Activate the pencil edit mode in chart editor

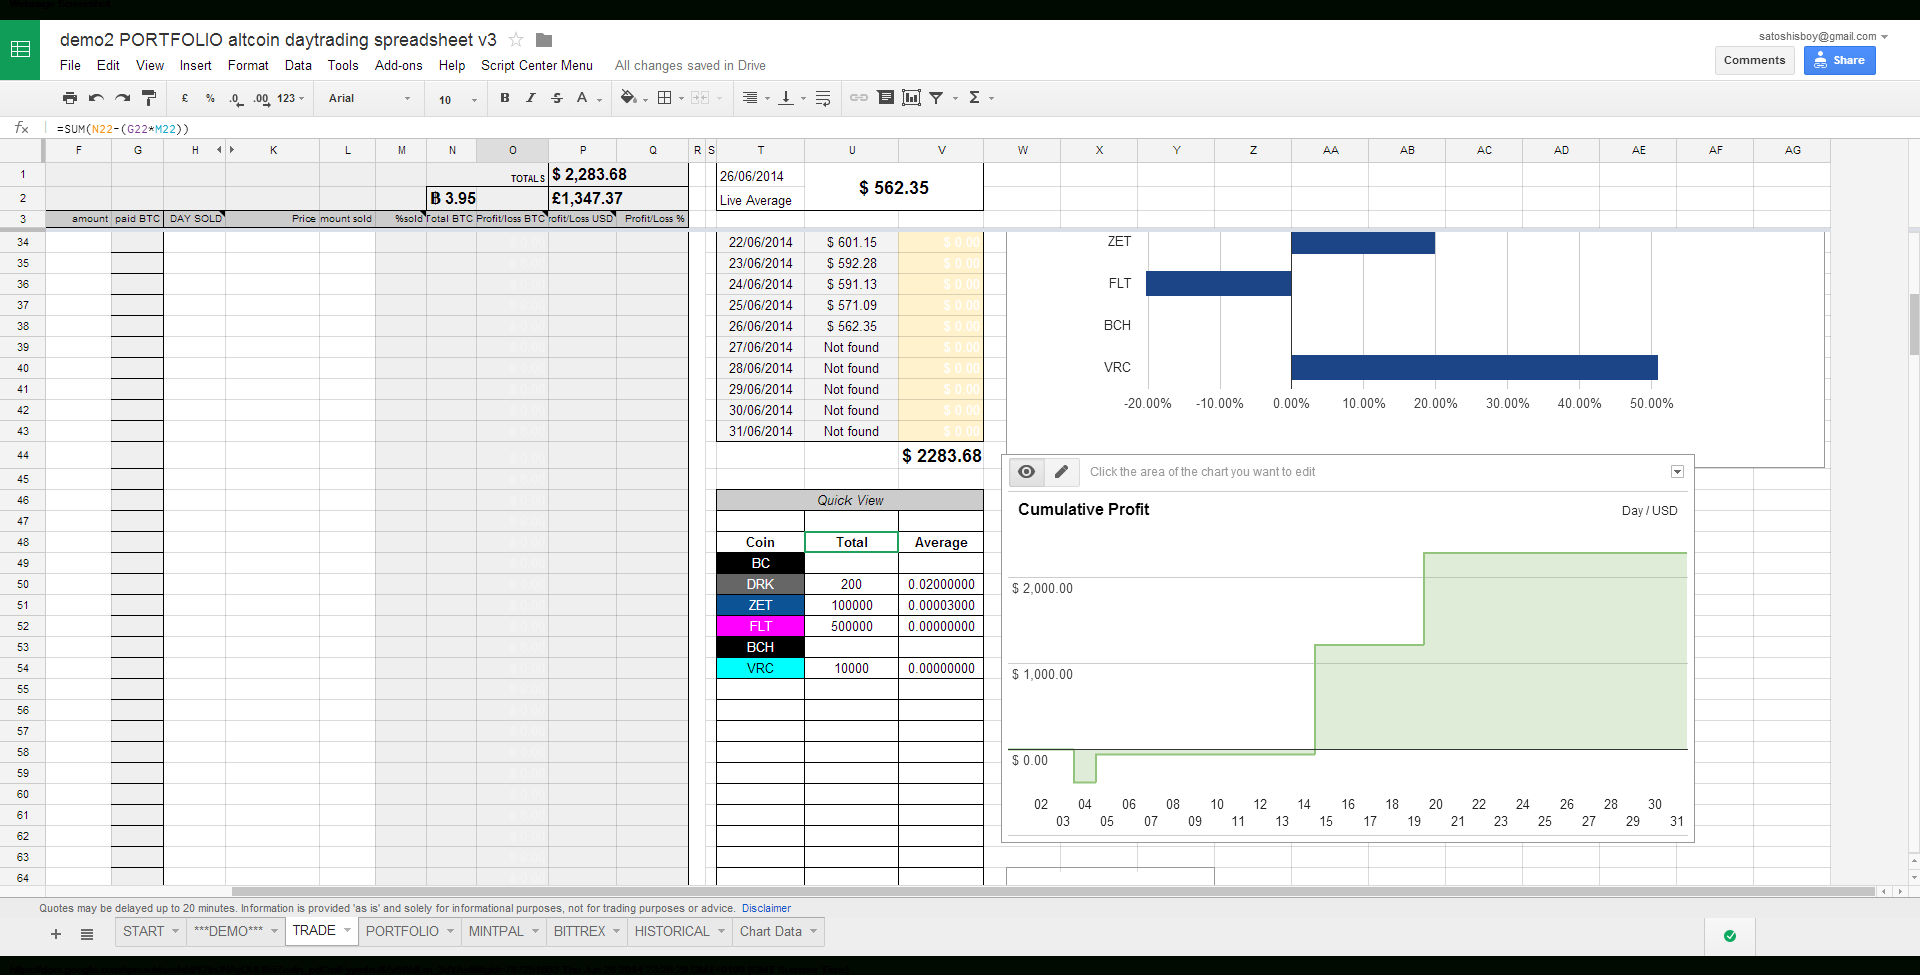[x=1061, y=471]
